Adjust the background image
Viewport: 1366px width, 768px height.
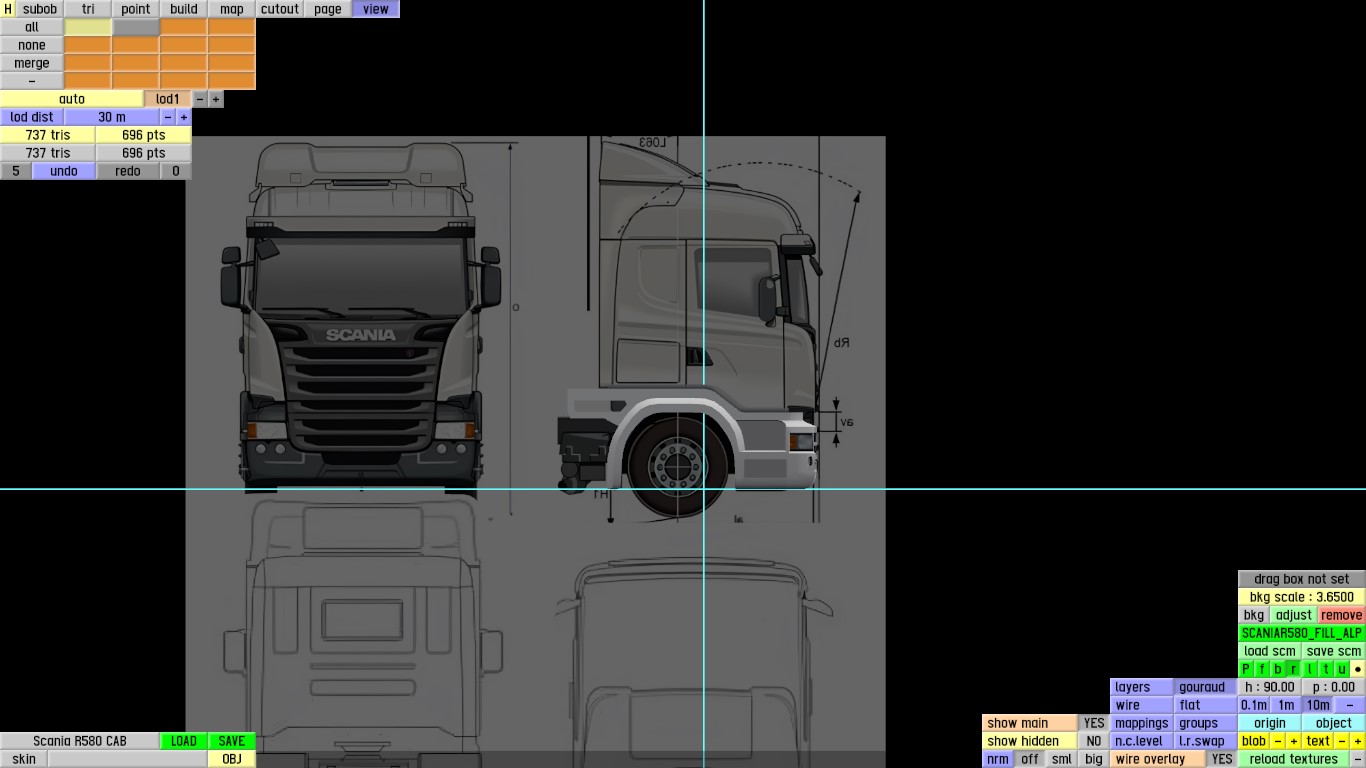pos(1294,615)
